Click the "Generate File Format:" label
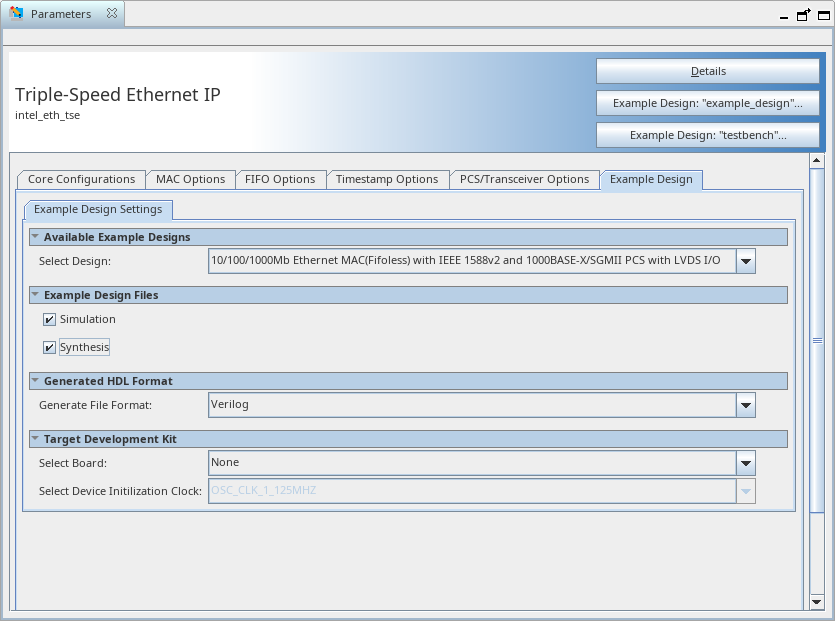 coord(95,405)
